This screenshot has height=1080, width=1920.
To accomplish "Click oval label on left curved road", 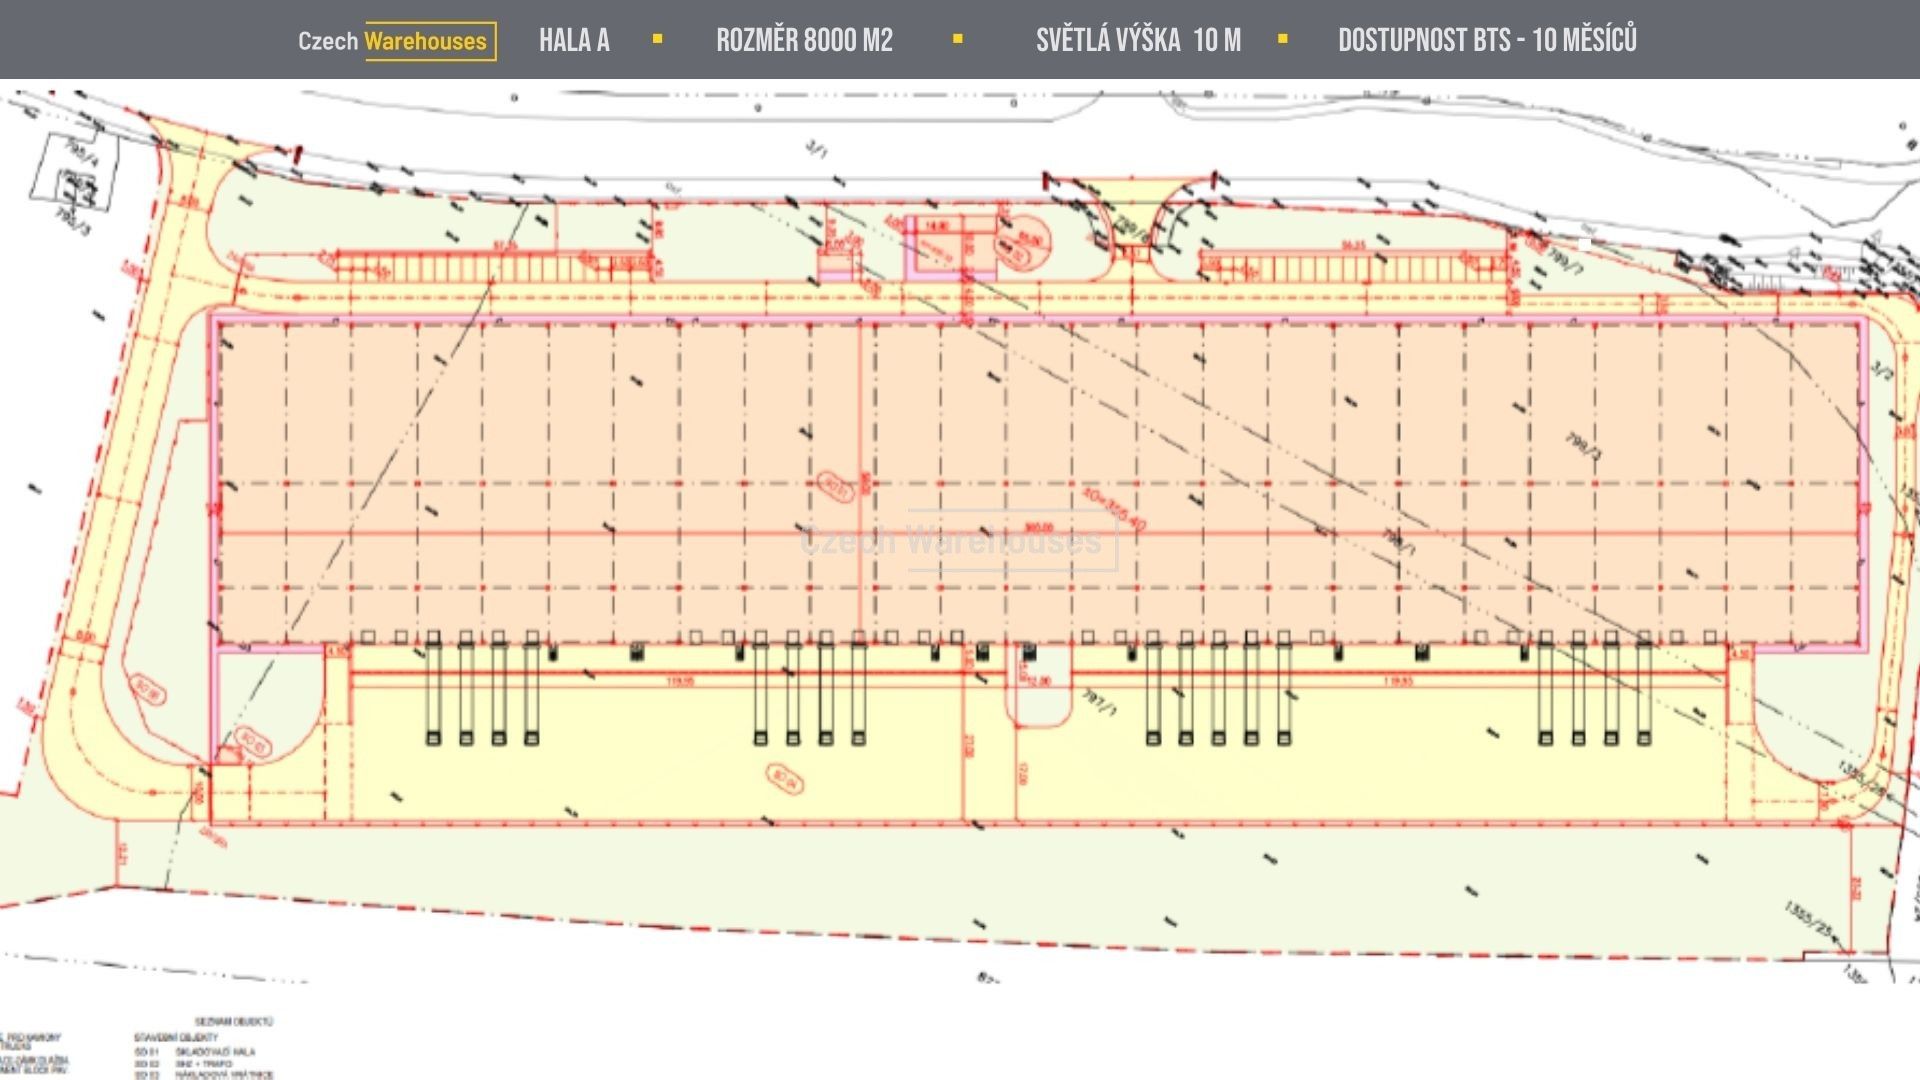I will (x=147, y=690).
